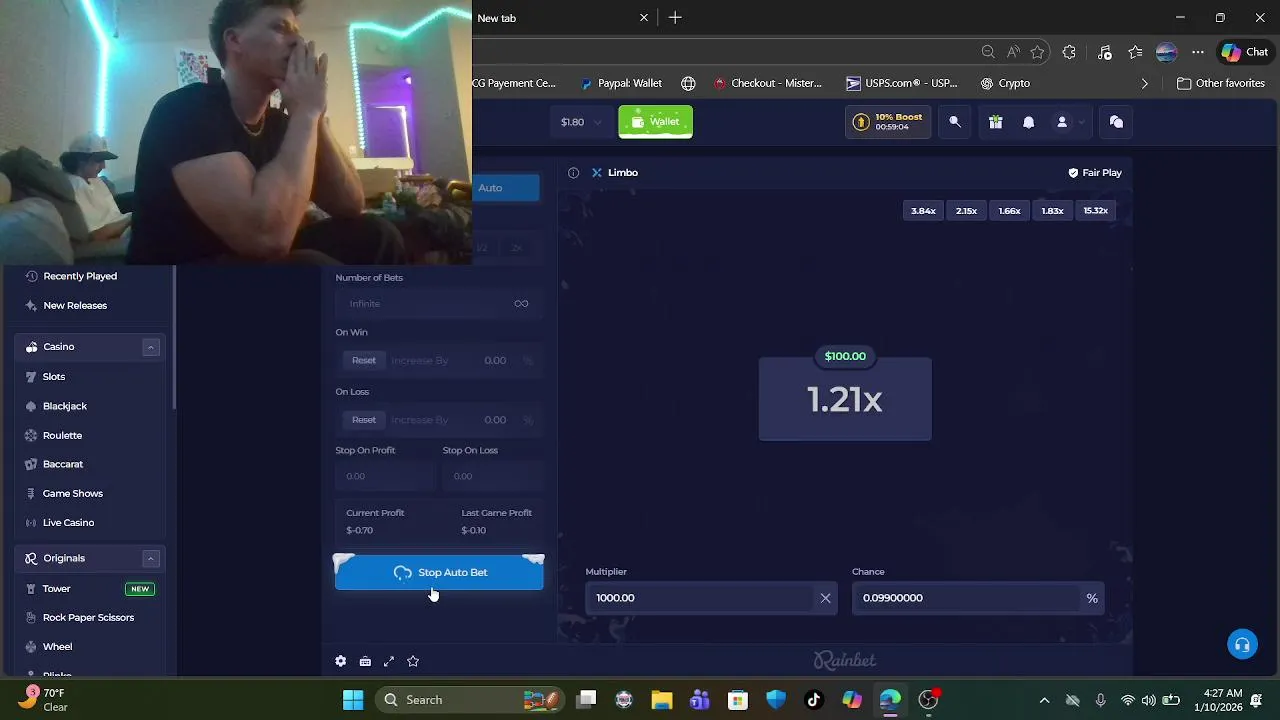The width and height of the screenshot is (1280, 720).
Task: Open the hotkeys keyboard icon
Action: (x=365, y=661)
